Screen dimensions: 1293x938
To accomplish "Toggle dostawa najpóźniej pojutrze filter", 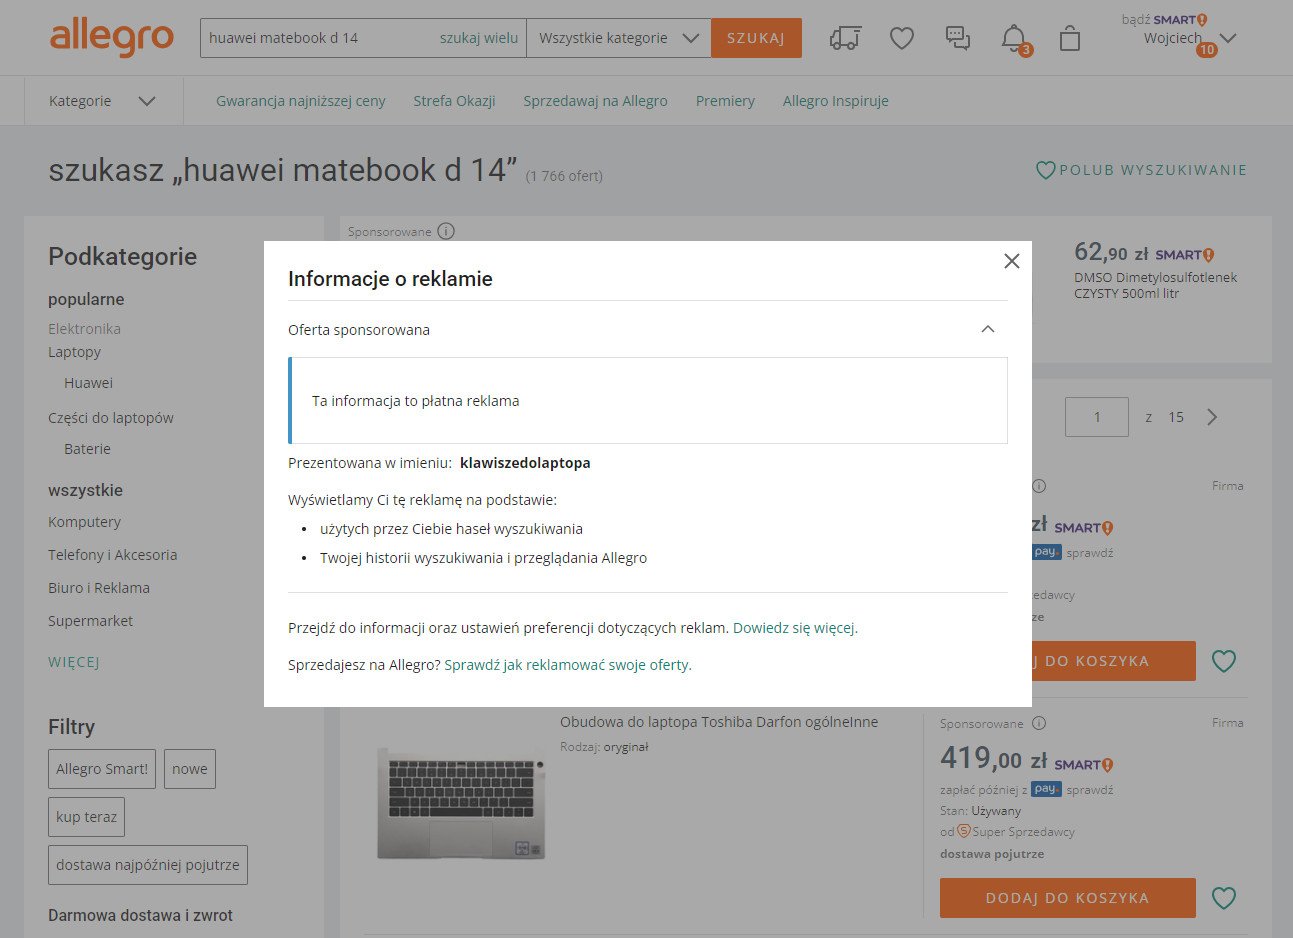I will [x=148, y=865].
